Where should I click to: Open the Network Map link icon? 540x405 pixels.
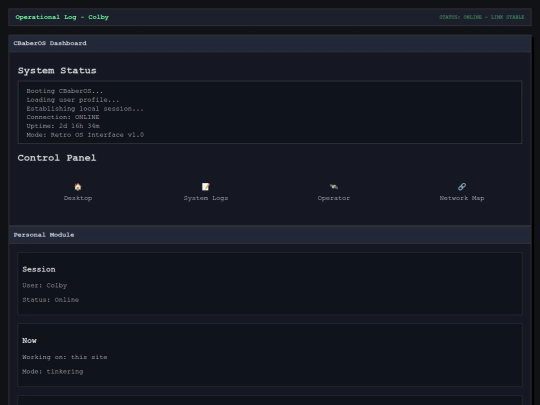tap(462, 187)
